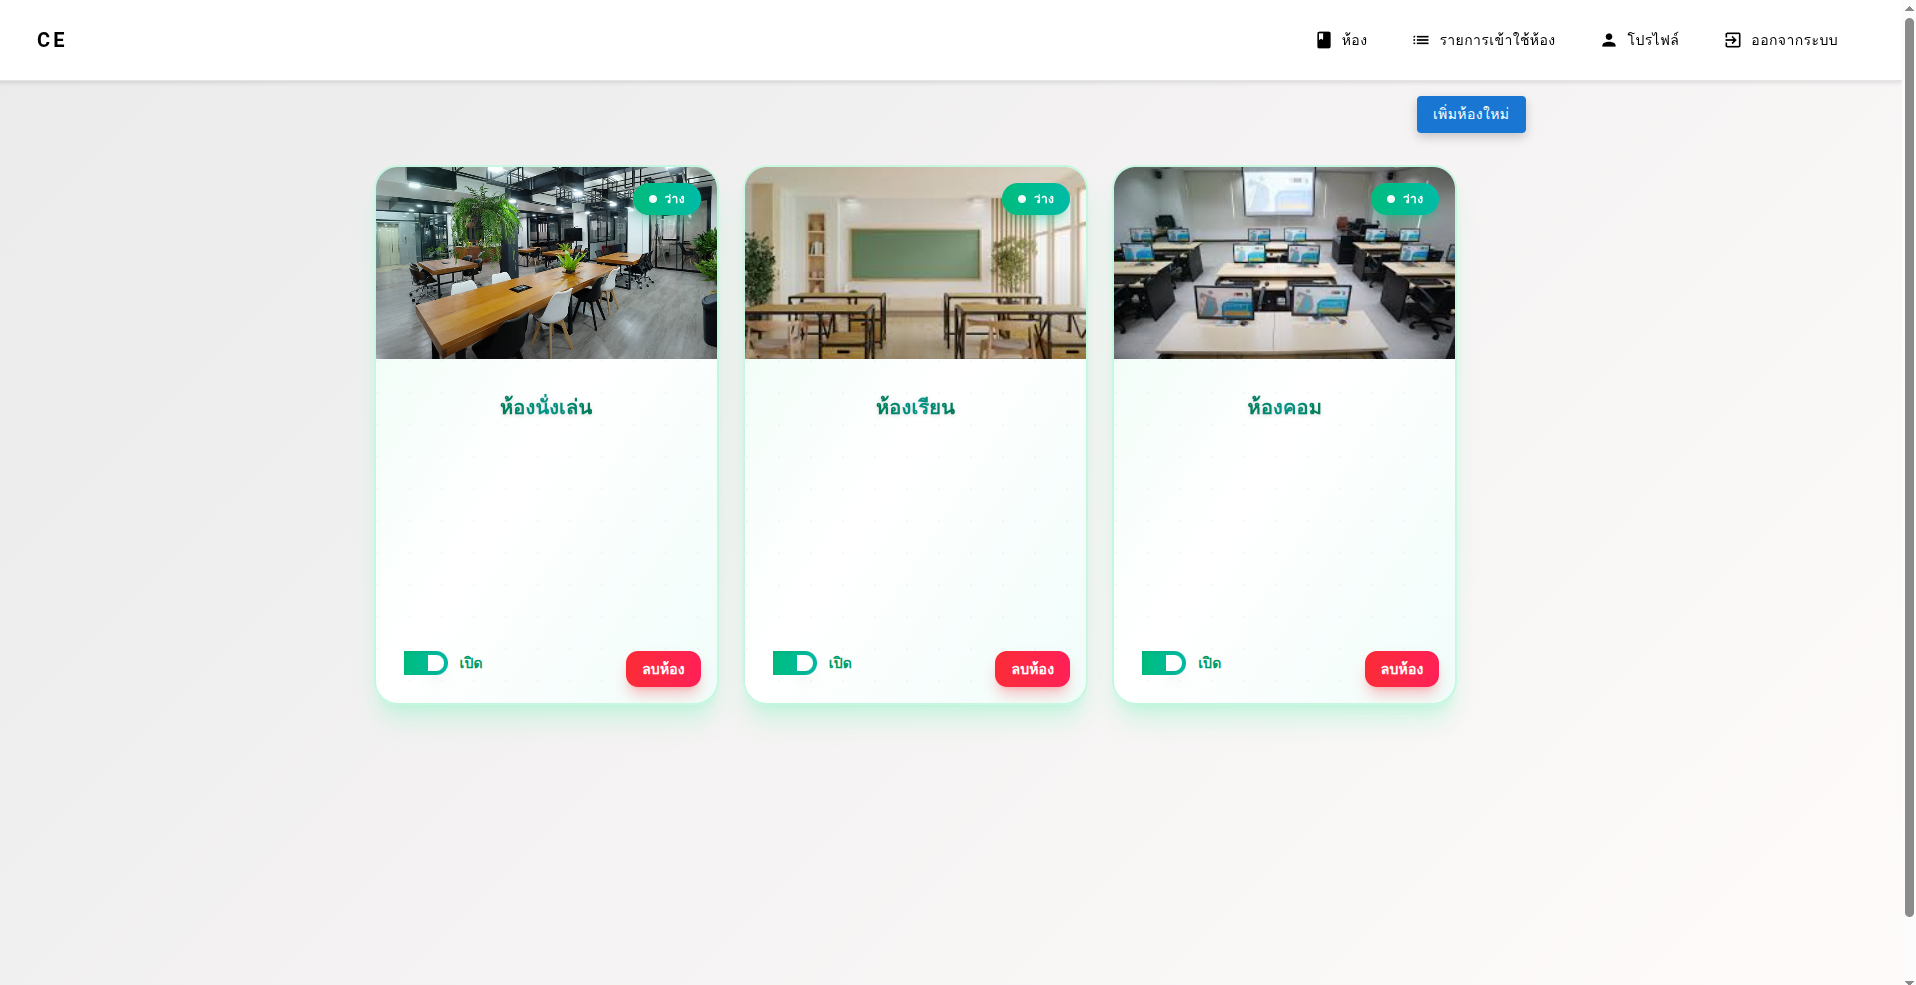The image size is (1916, 985).
Task: Click the green status dot on ห้องนั่งเล่น badge
Action: point(655,199)
